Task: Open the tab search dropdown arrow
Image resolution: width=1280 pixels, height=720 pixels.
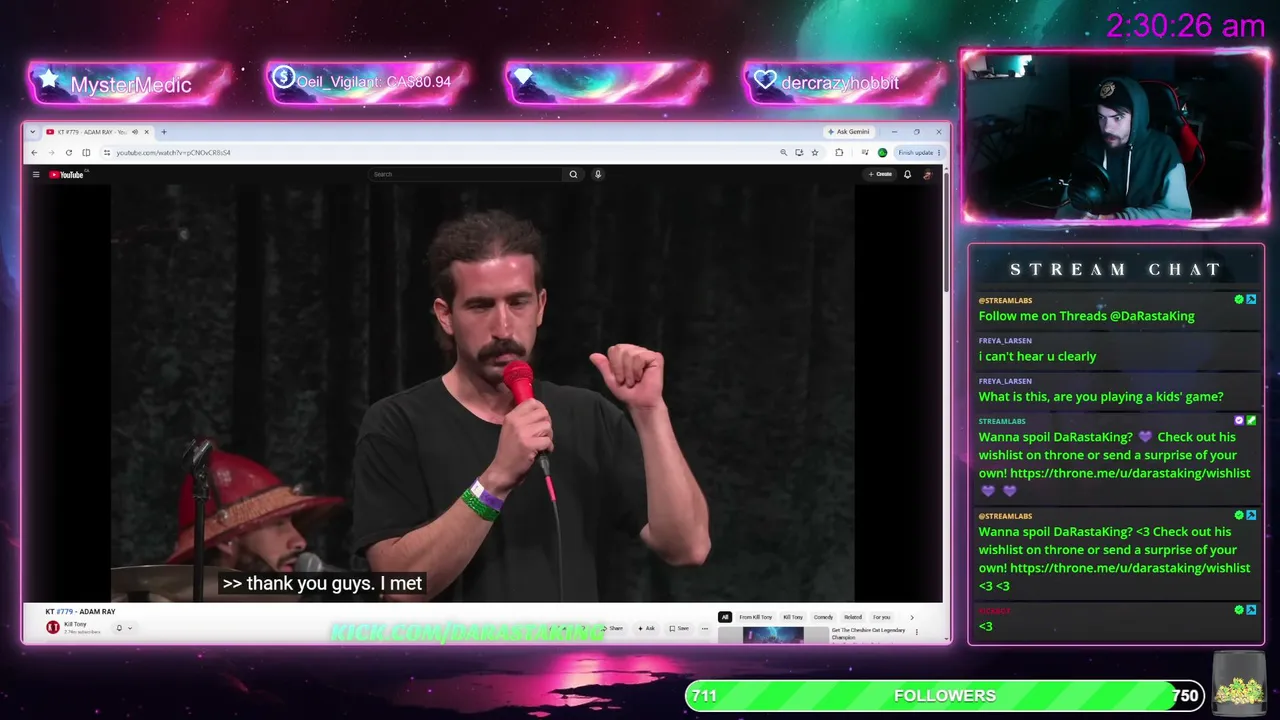Action: tap(33, 132)
